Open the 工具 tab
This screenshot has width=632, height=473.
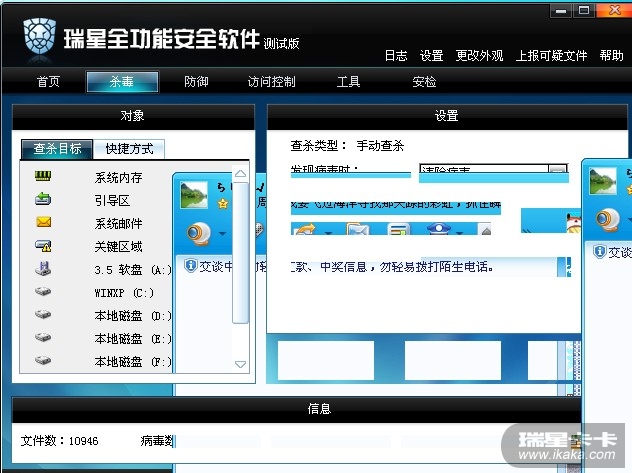(348, 82)
